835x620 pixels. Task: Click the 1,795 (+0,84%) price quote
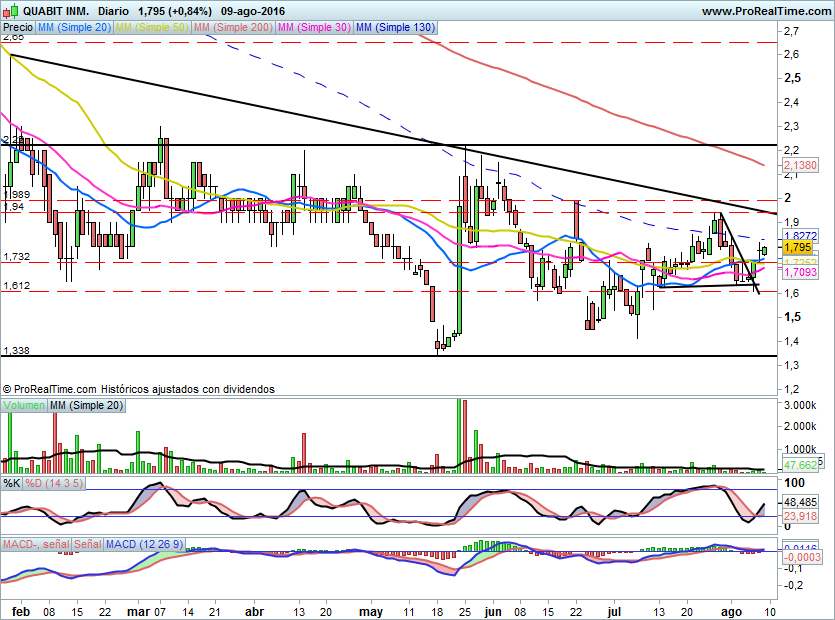pyautogui.click(x=175, y=11)
